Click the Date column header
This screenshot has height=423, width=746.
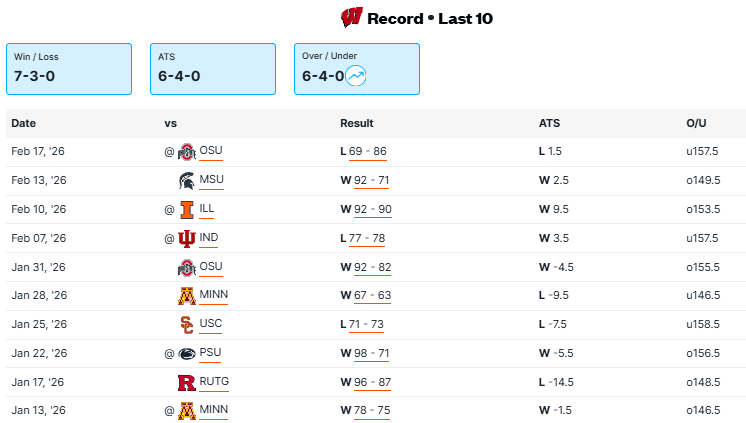tap(23, 123)
